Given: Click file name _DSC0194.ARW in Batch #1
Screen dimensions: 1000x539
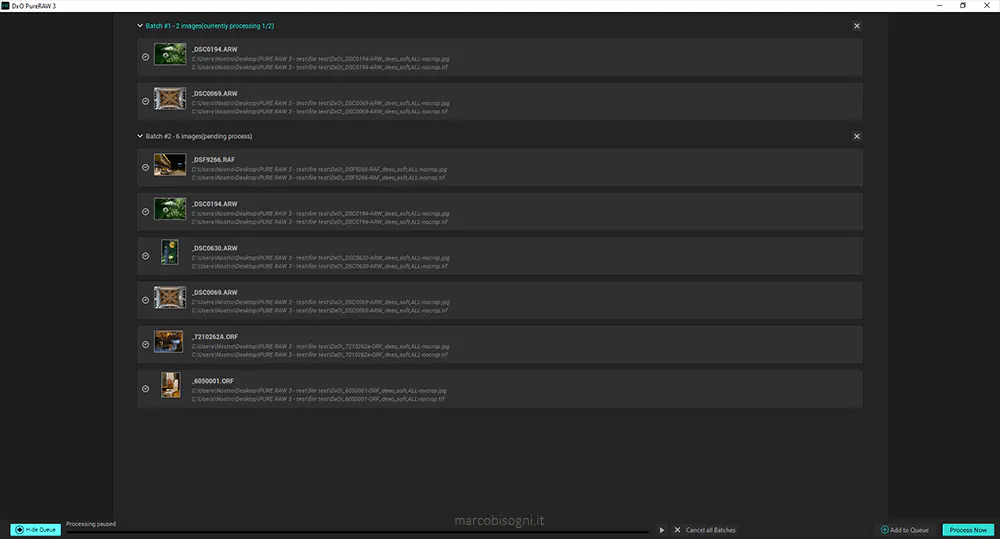Looking at the screenshot, I should point(215,49).
